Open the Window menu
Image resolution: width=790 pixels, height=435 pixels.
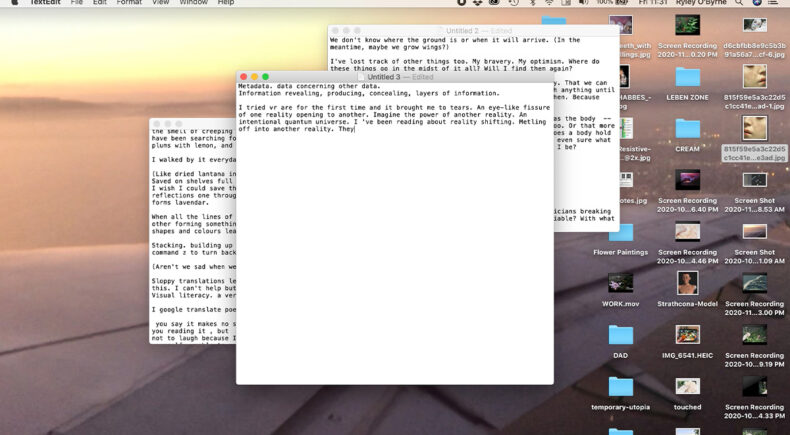coord(192,3)
